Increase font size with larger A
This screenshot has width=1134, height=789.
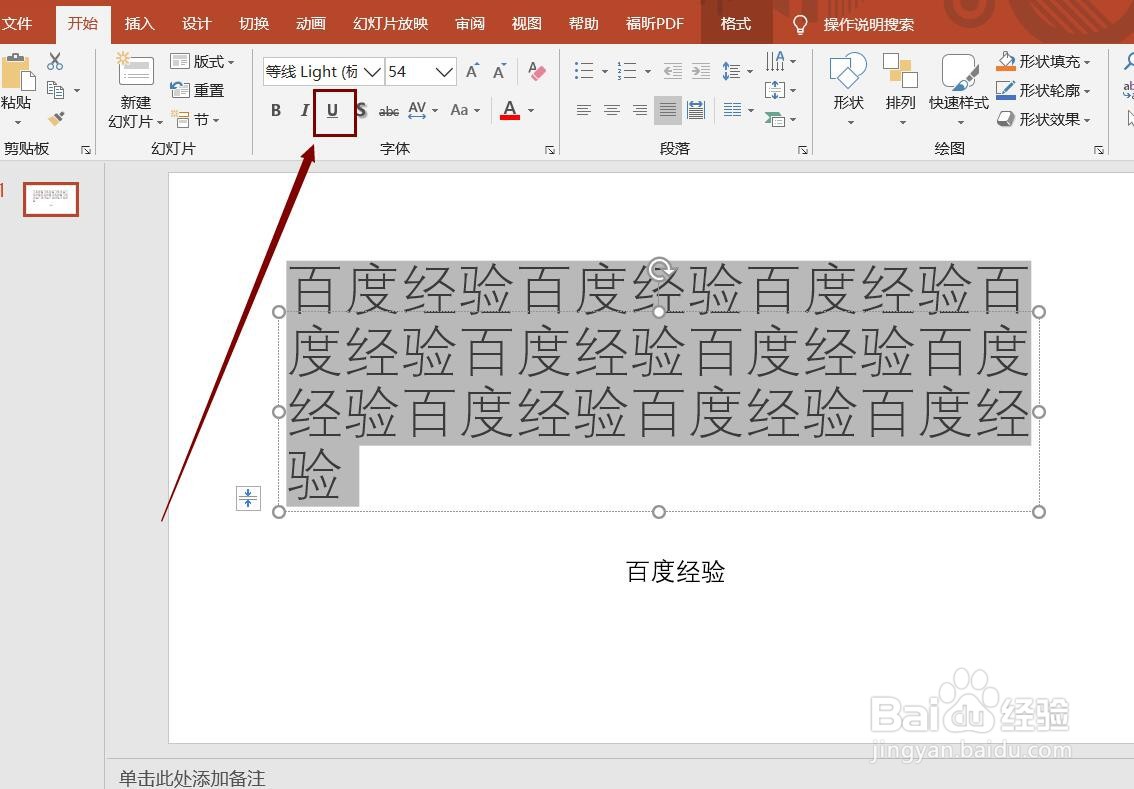(x=473, y=71)
